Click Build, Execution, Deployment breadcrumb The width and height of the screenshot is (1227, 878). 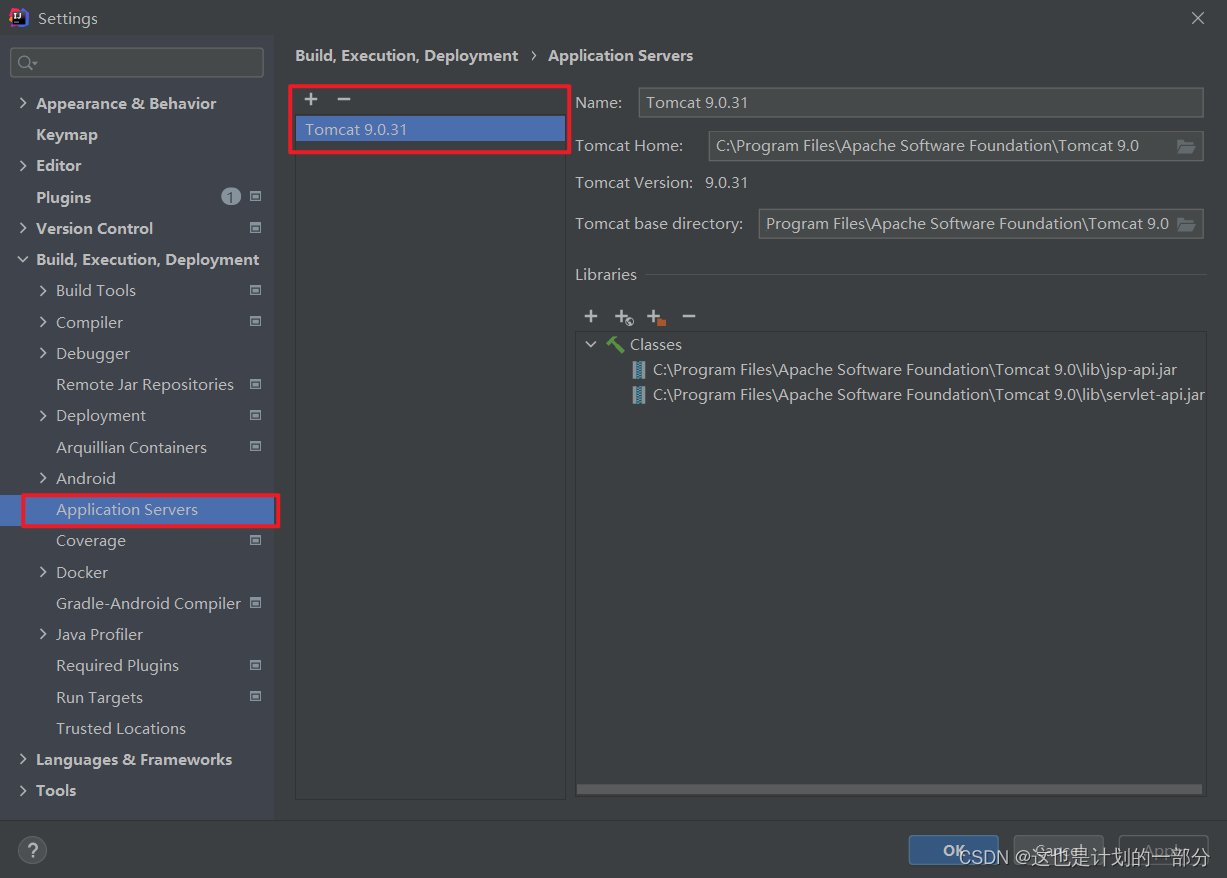click(x=407, y=56)
